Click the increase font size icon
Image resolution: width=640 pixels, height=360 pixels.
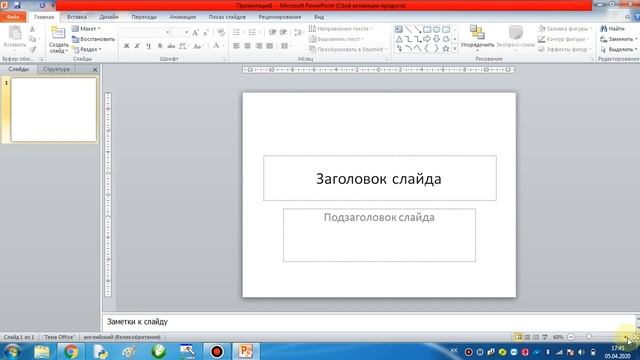196,33
